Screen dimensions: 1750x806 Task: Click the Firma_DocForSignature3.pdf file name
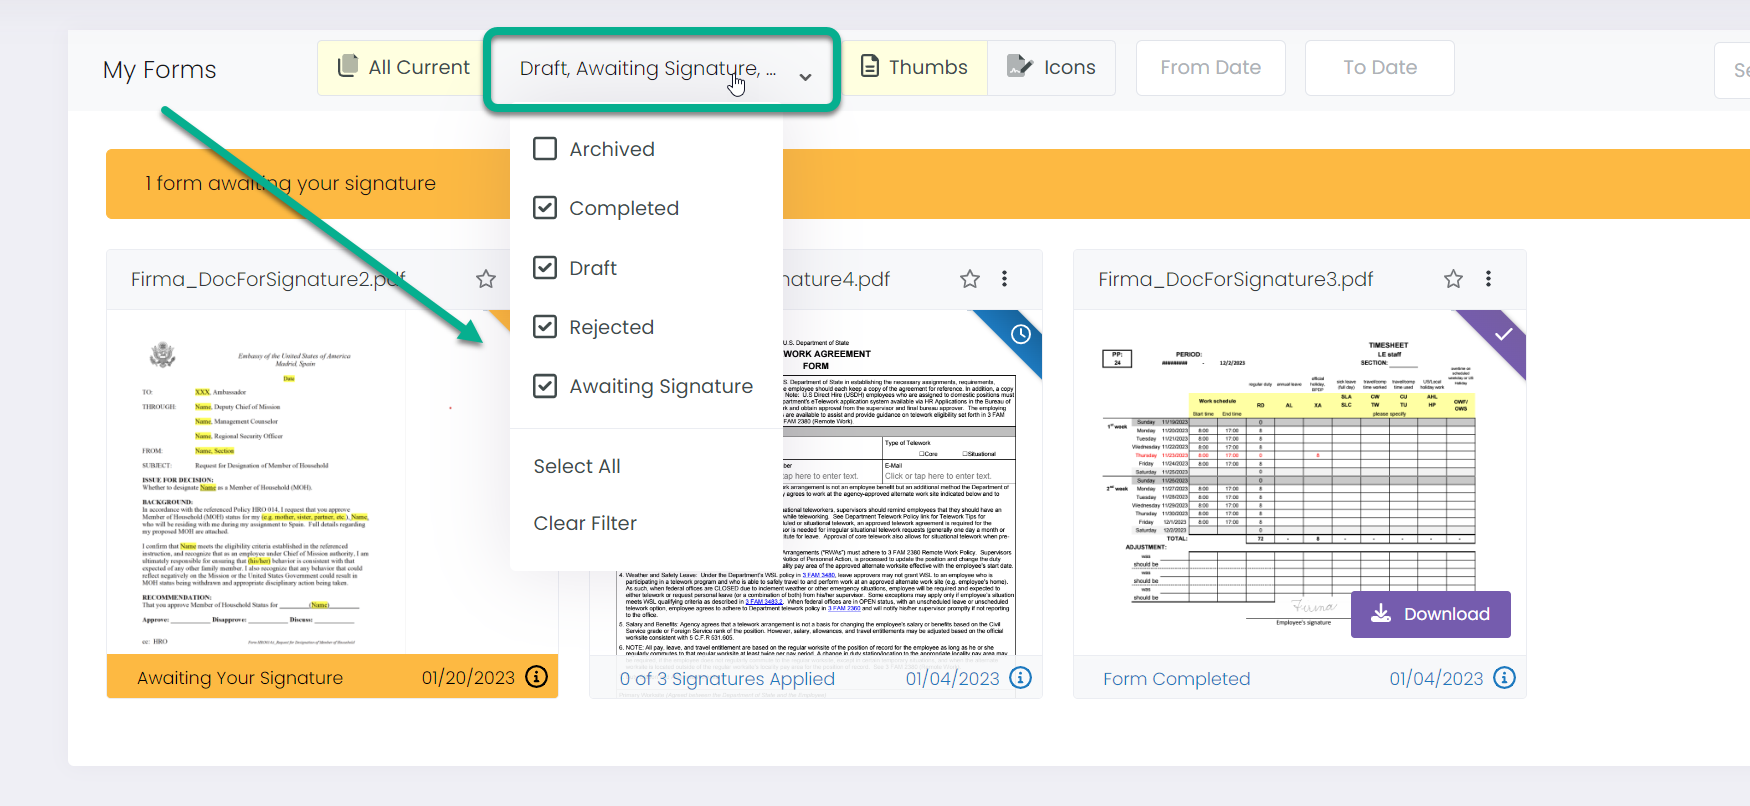[1235, 279]
